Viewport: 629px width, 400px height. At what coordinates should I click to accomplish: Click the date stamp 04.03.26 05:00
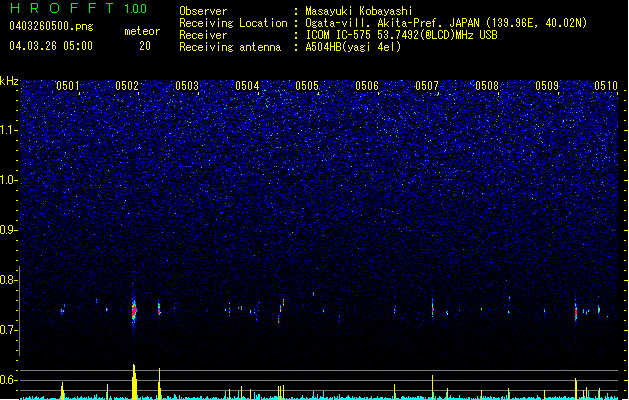[x=51, y=46]
